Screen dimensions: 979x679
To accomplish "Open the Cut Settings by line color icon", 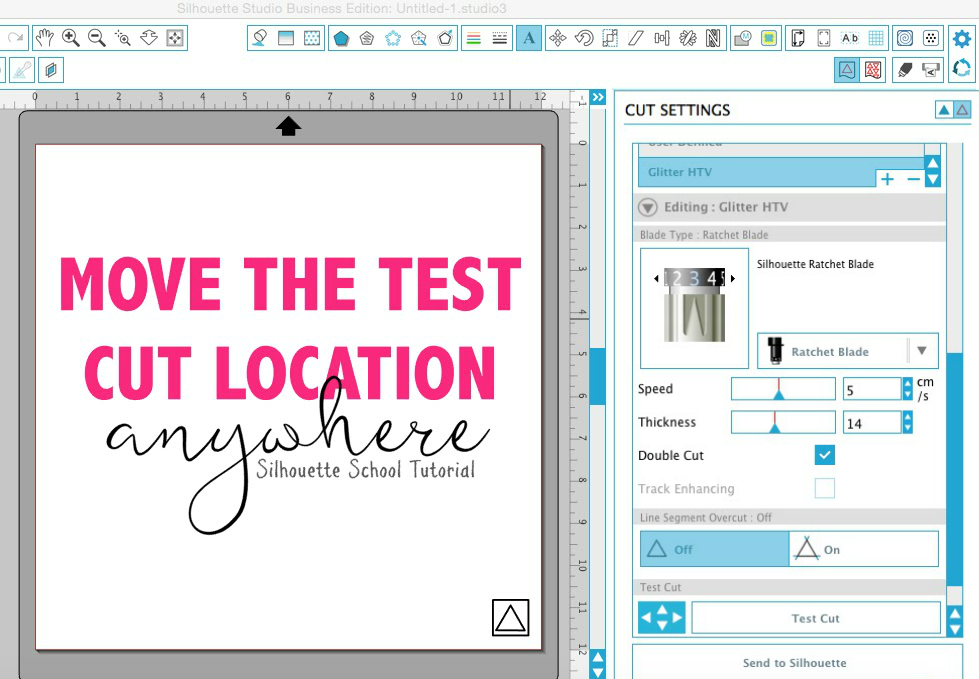I will (871, 70).
